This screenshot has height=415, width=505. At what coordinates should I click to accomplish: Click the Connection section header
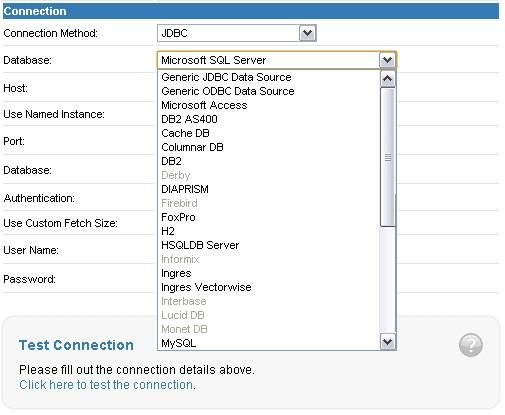click(x=251, y=11)
